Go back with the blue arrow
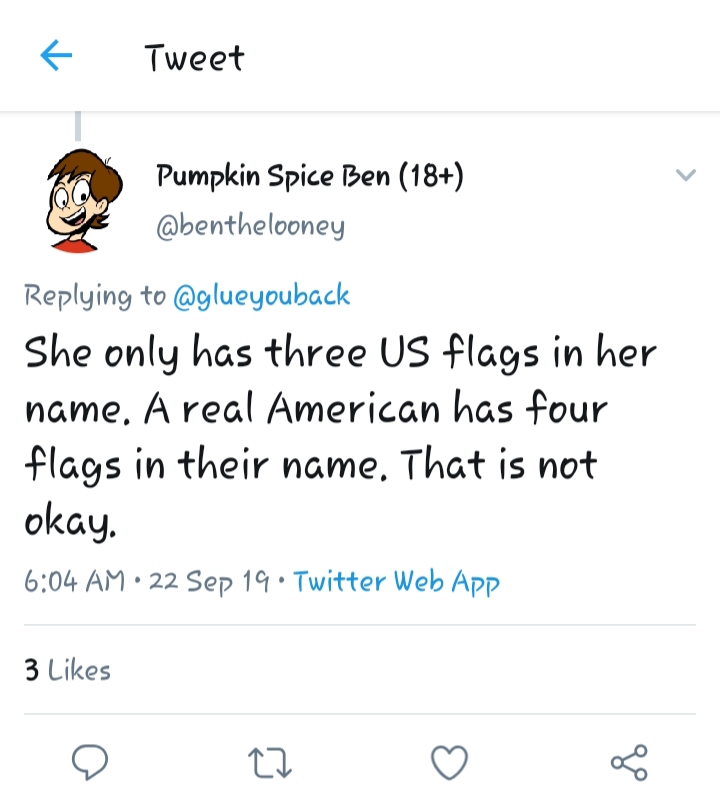This screenshot has width=720, height=807. pyautogui.click(x=56, y=55)
